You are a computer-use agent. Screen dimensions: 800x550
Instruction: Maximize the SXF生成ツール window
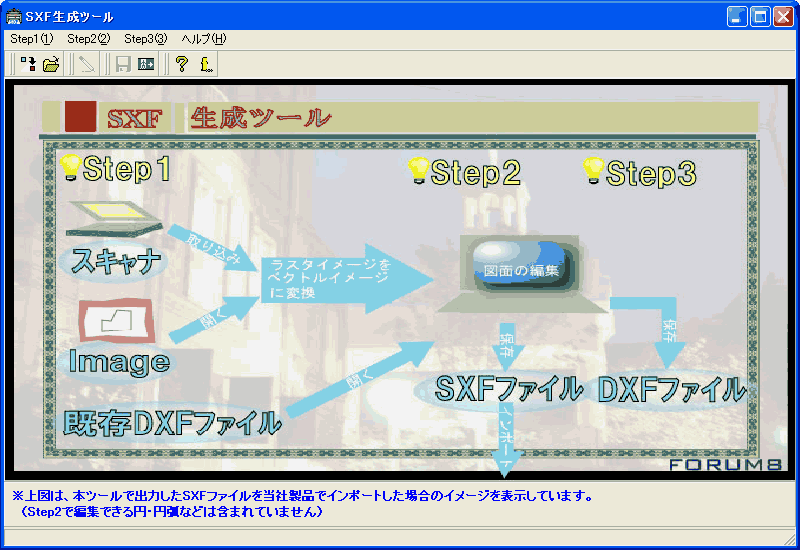coord(760,17)
